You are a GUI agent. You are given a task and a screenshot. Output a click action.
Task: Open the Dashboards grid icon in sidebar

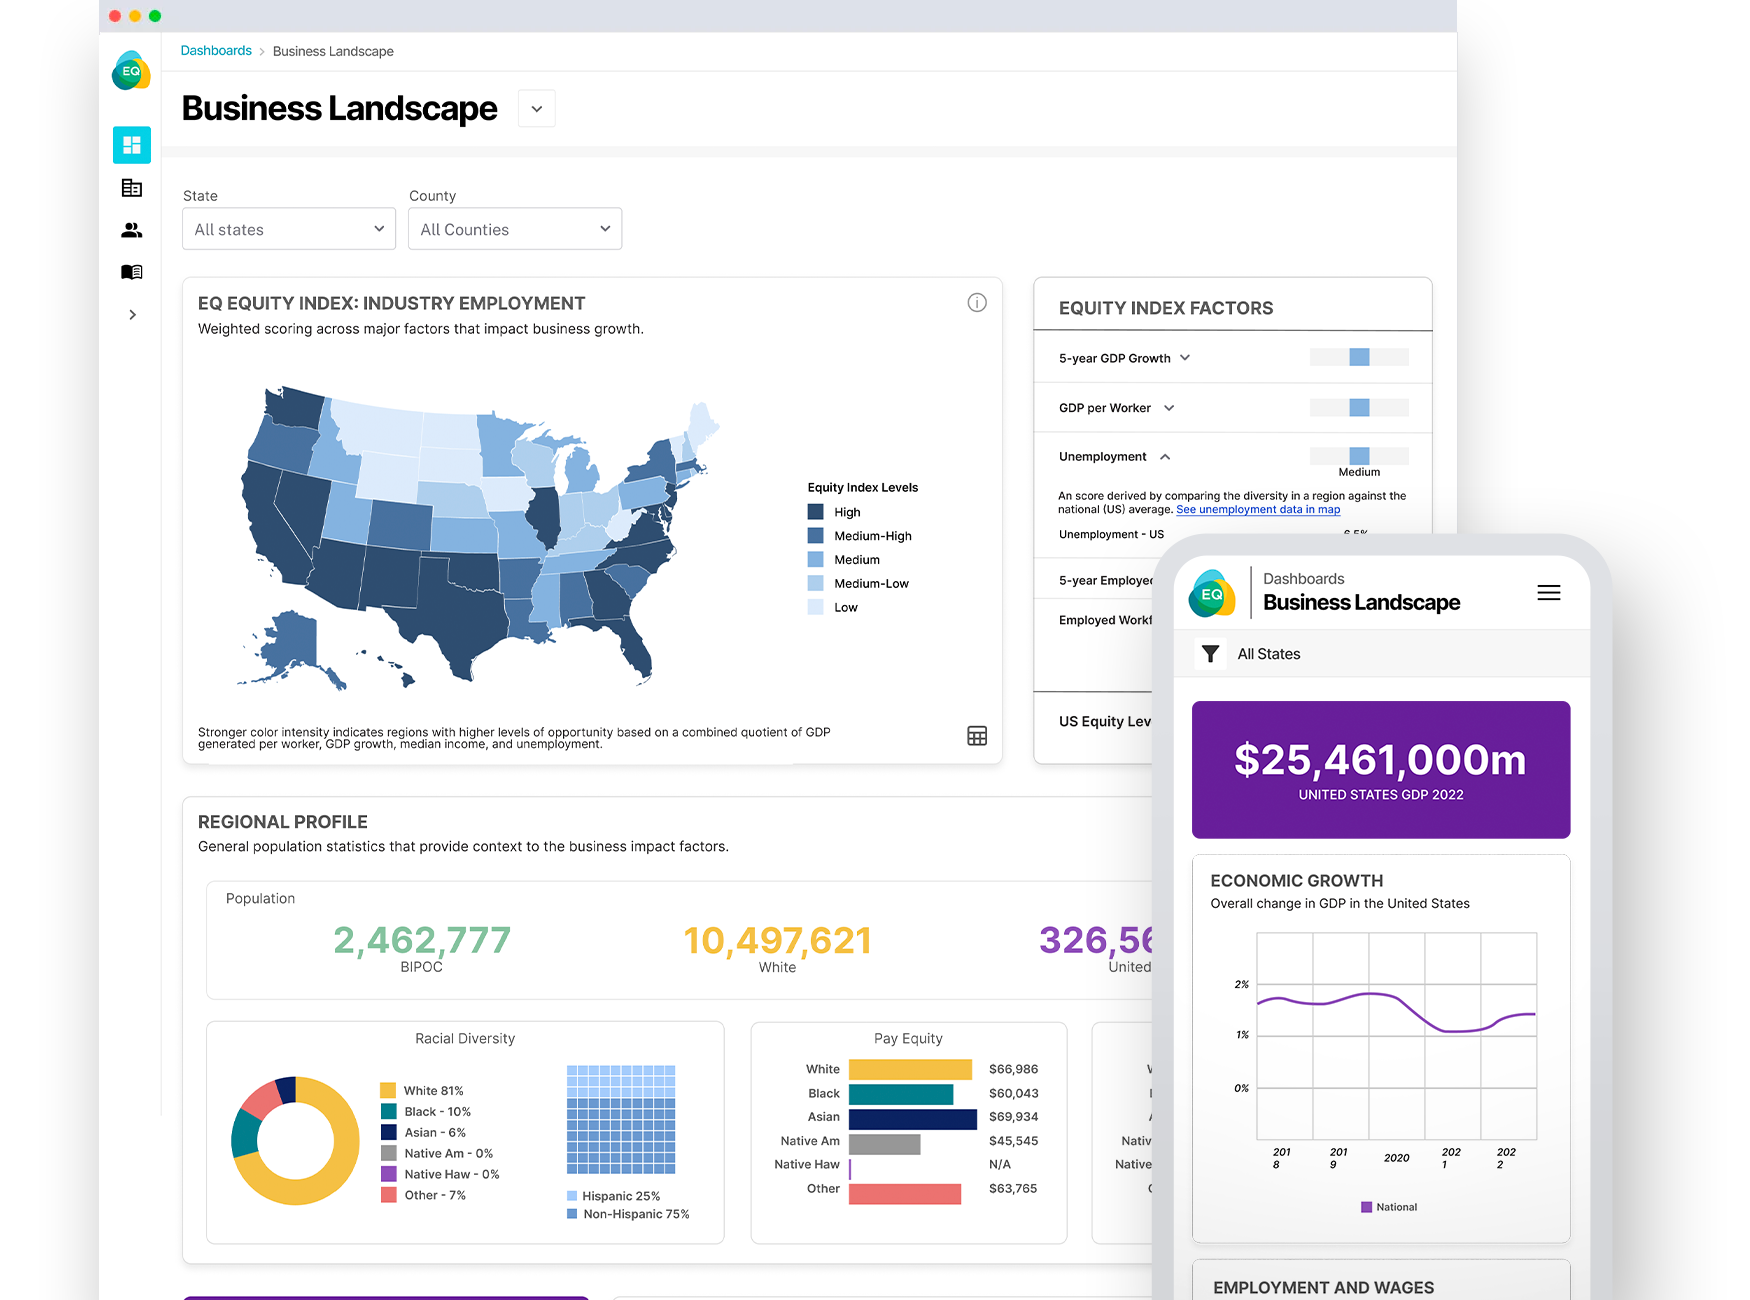tap(131, 144)
